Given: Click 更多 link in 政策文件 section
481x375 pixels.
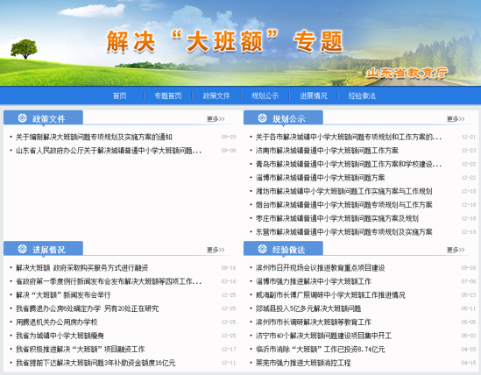Looking at the screenshot, I should click(x=216, y=119).
